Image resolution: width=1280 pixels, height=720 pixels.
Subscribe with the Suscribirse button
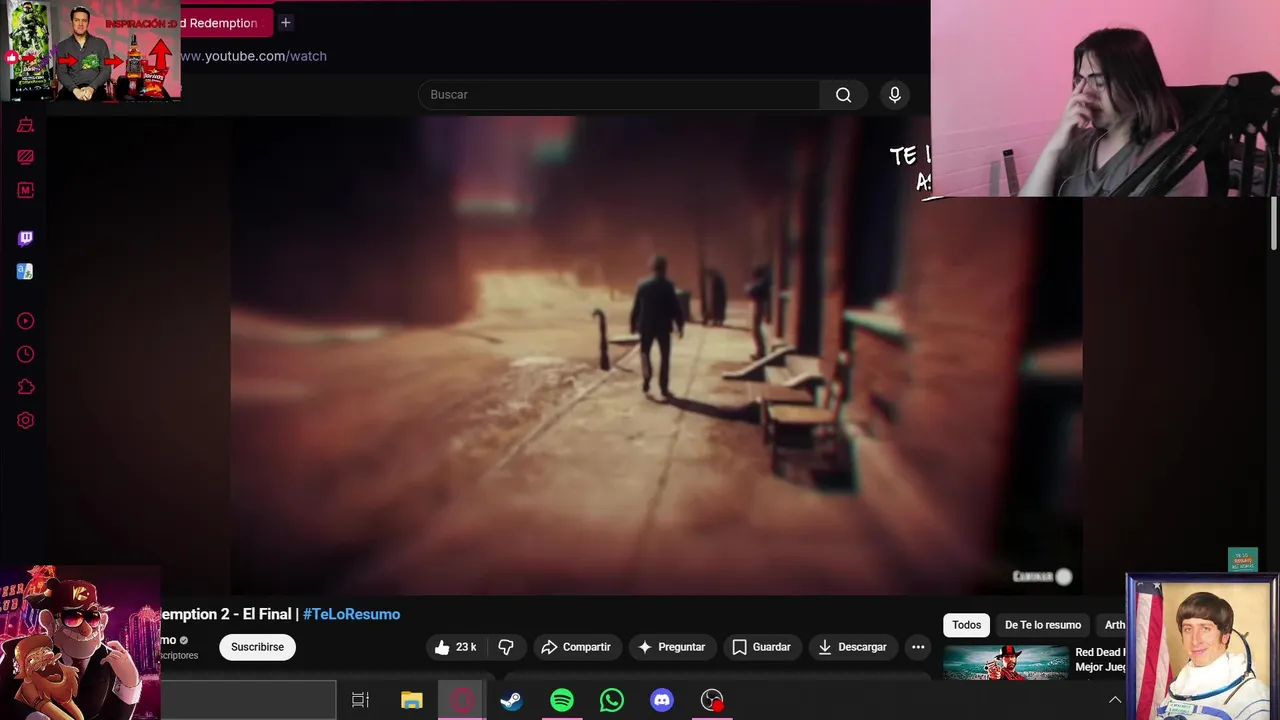pos(257,647)
